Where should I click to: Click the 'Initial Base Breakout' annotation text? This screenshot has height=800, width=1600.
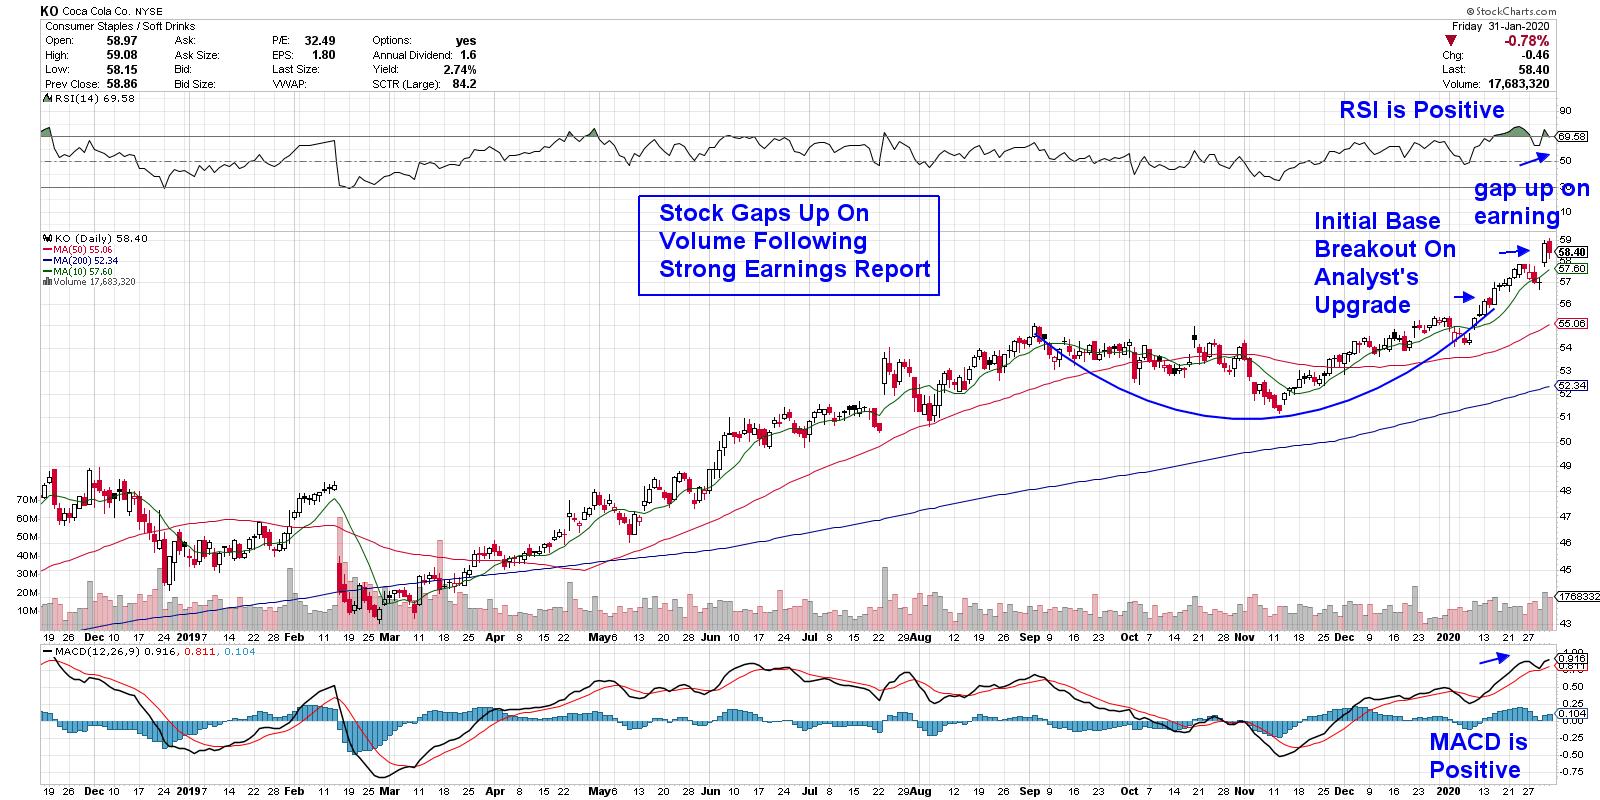[1384, 262]
